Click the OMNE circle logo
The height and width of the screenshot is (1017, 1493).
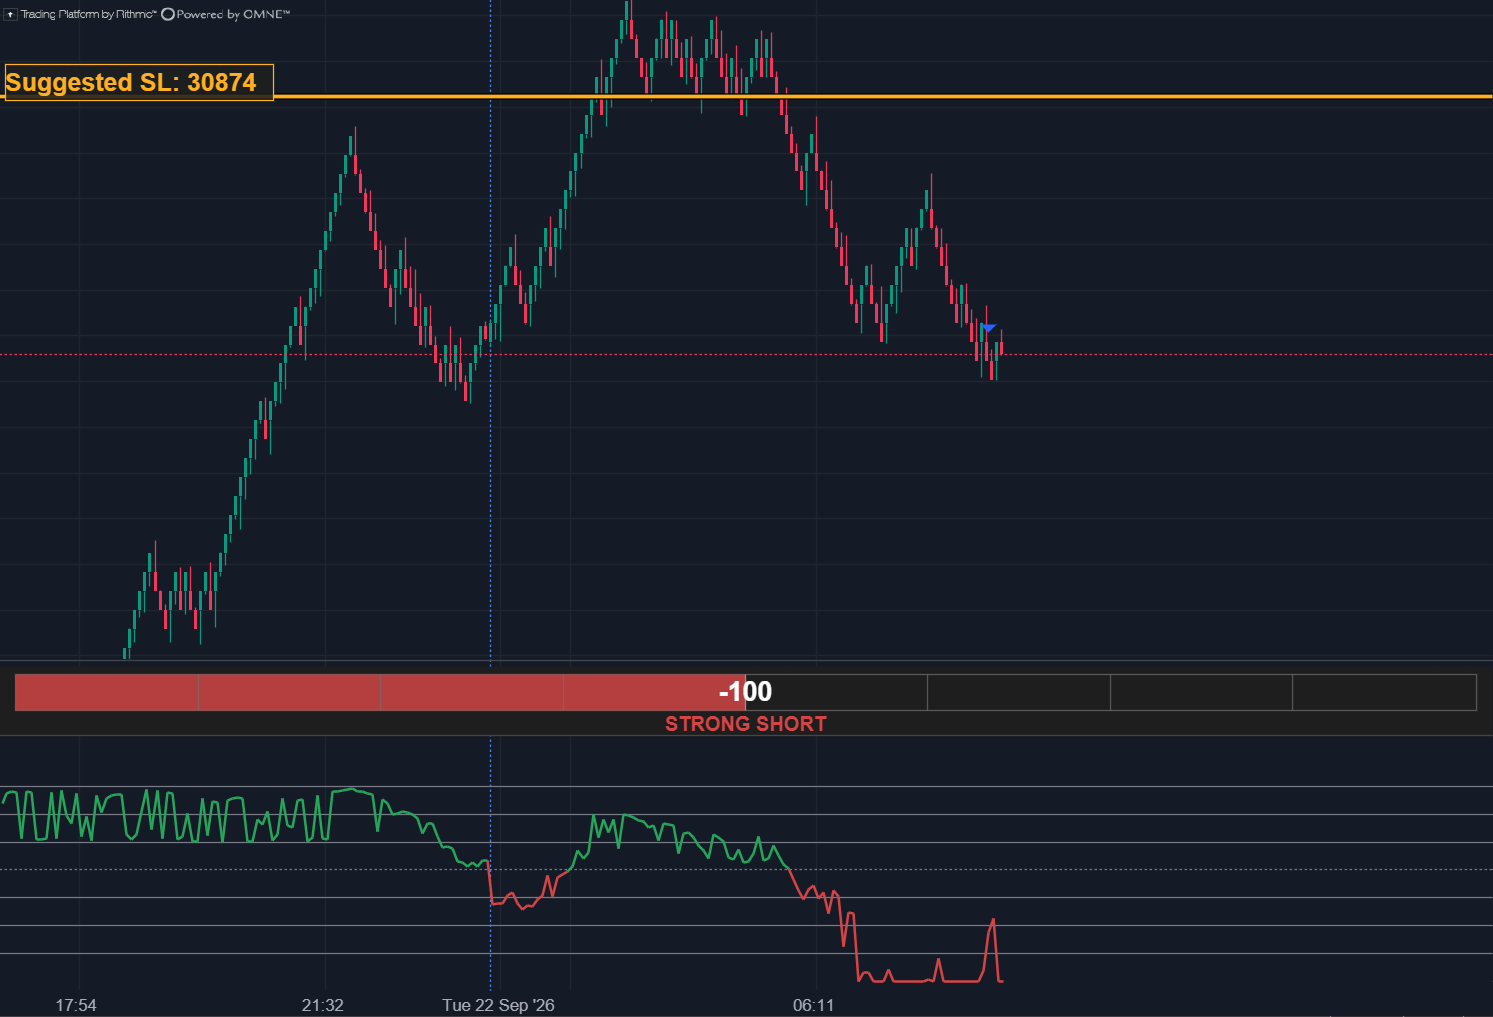click(168, 14)
